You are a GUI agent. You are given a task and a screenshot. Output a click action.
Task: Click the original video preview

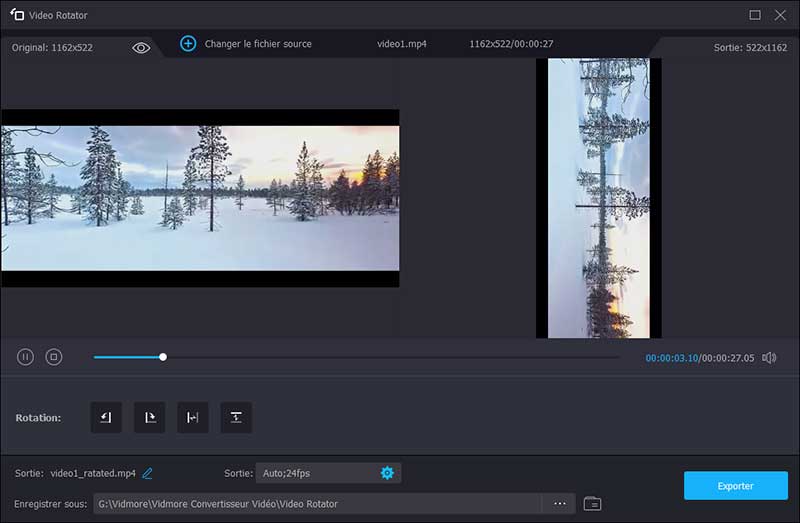pos(200,198)
